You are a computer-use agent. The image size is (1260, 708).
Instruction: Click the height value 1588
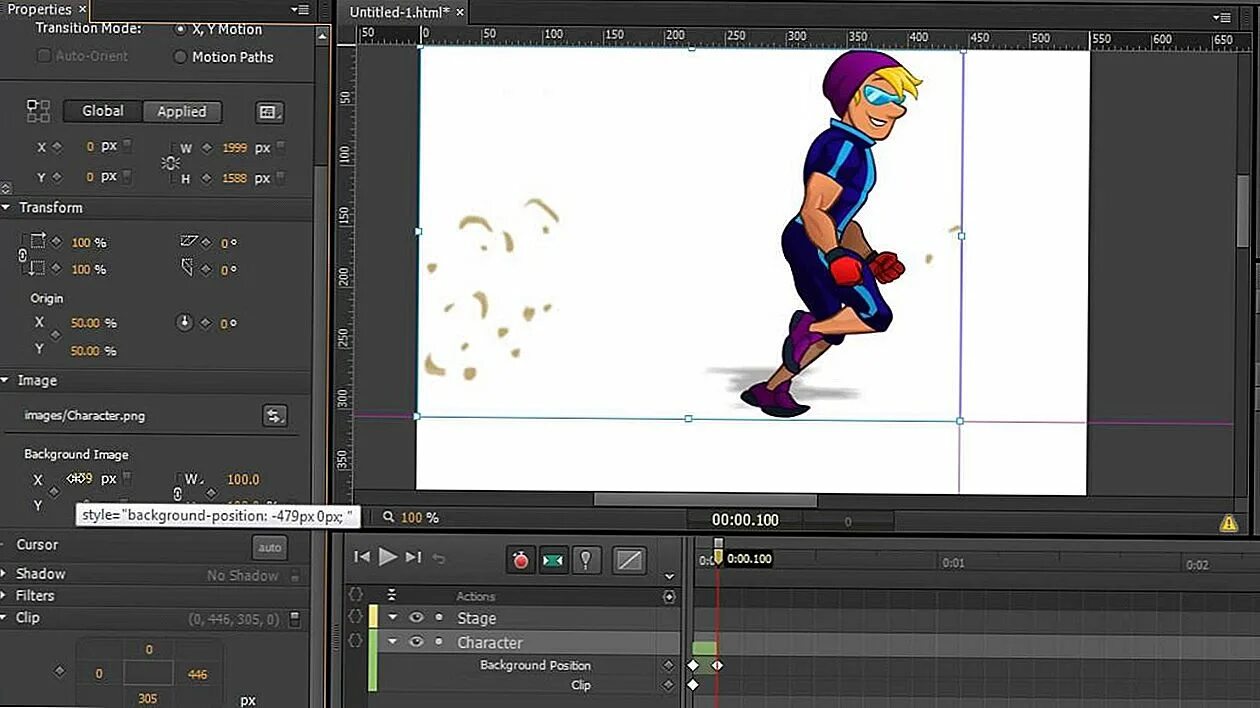[234, 178]
